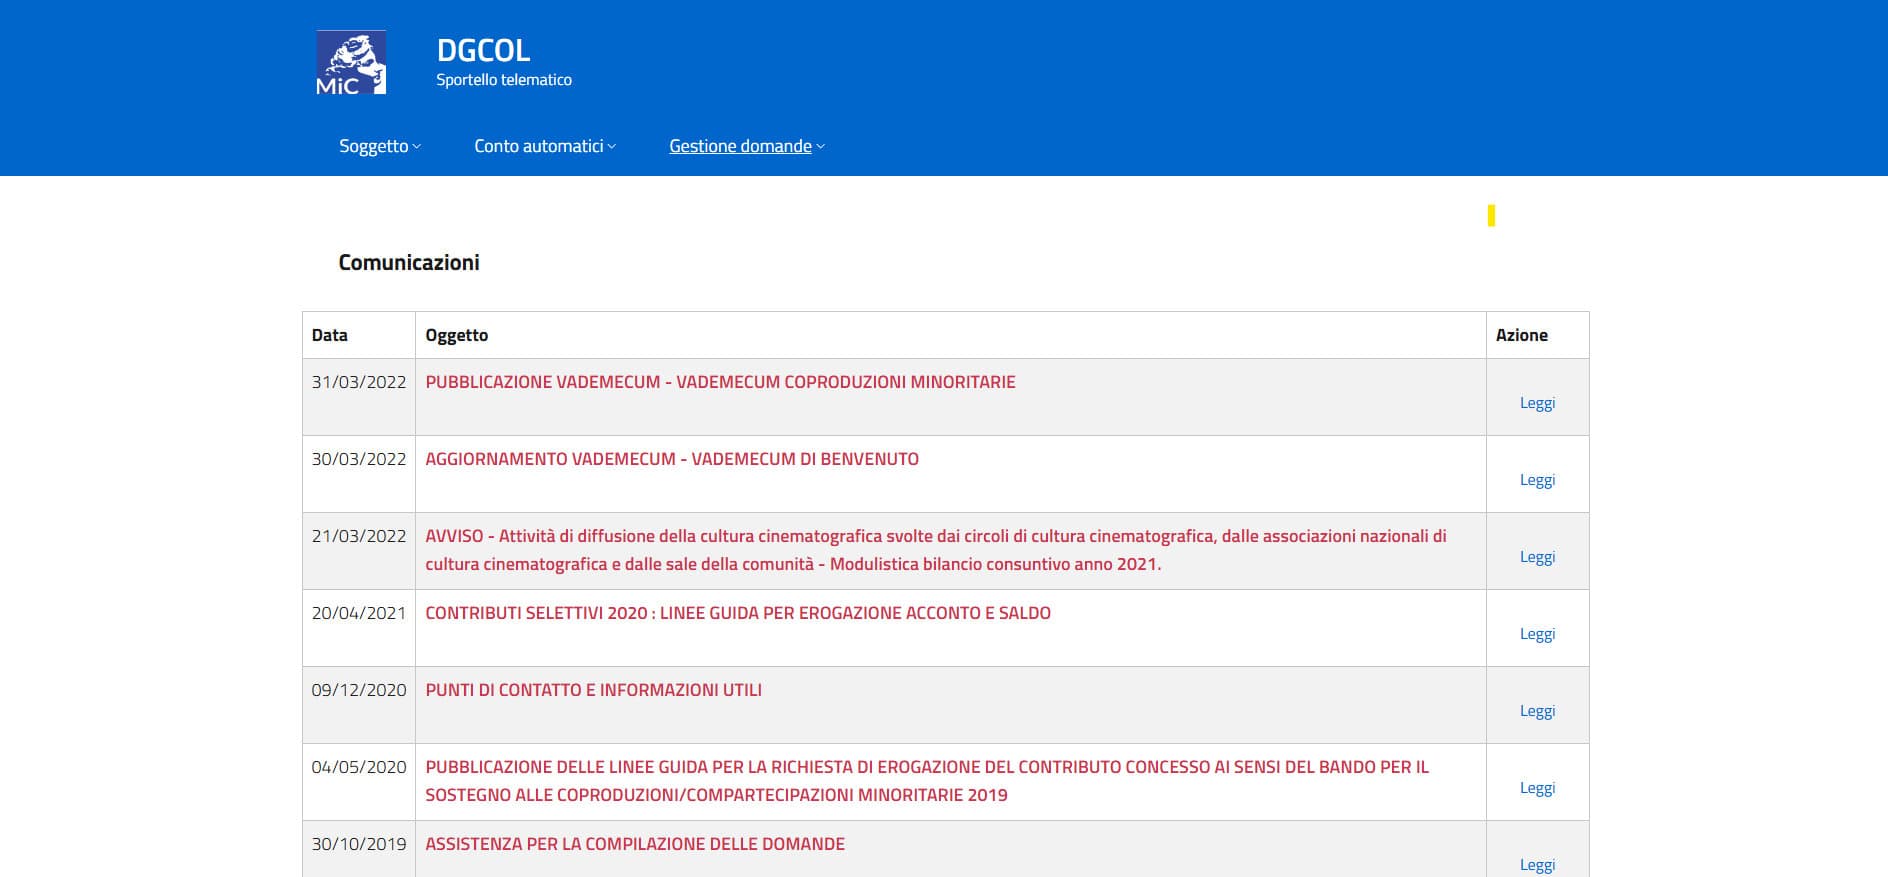Select the date 31/03/2022
The width and height of the screenshot is (1888, 877).
coord(359,382)
